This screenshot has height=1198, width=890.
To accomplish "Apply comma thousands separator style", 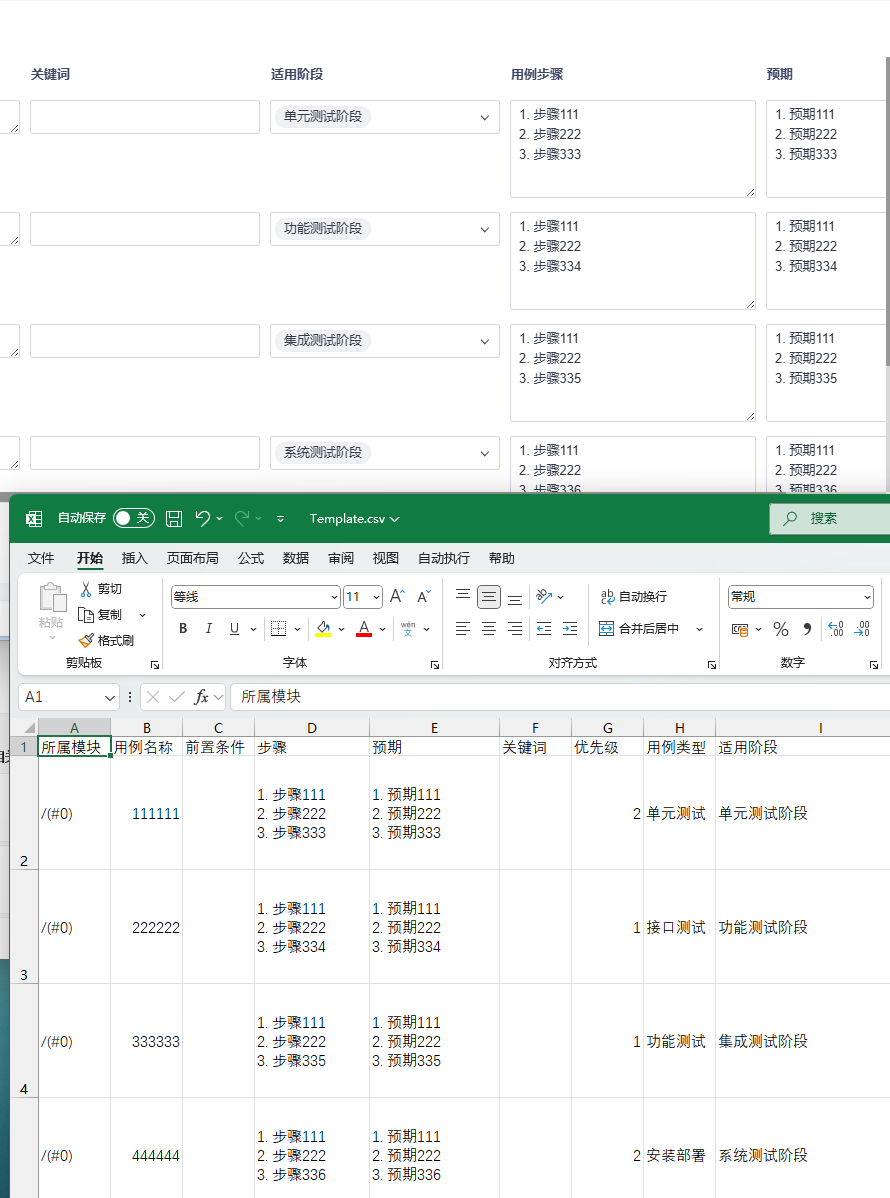I will click(807, 629).
